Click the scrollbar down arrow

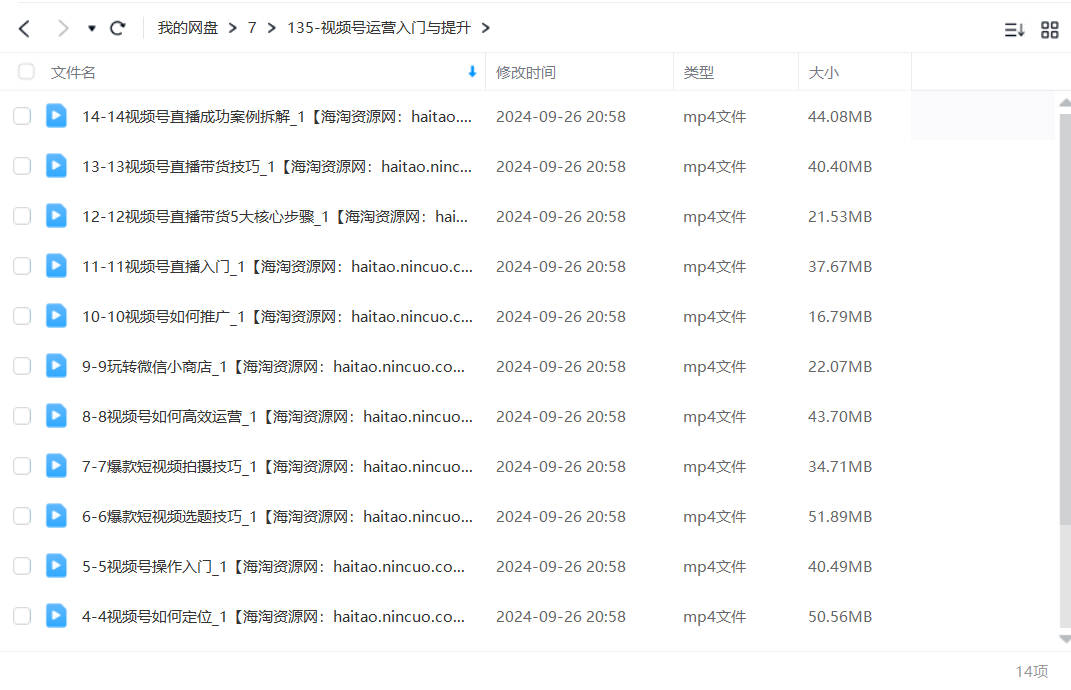[1065, 639]
